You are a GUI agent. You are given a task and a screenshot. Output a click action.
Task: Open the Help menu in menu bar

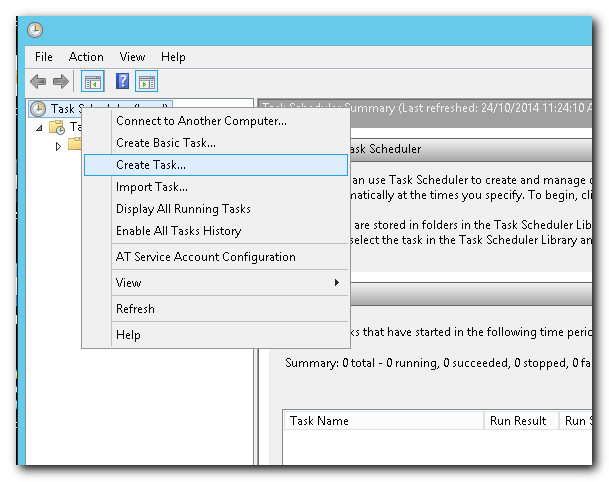(x=173, y=57)
